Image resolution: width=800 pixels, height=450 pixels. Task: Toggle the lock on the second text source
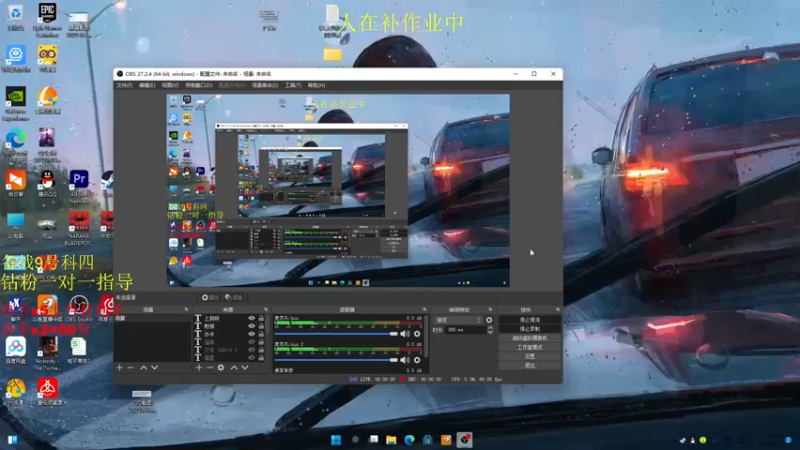pyautogui.click(x=261, y=326)
